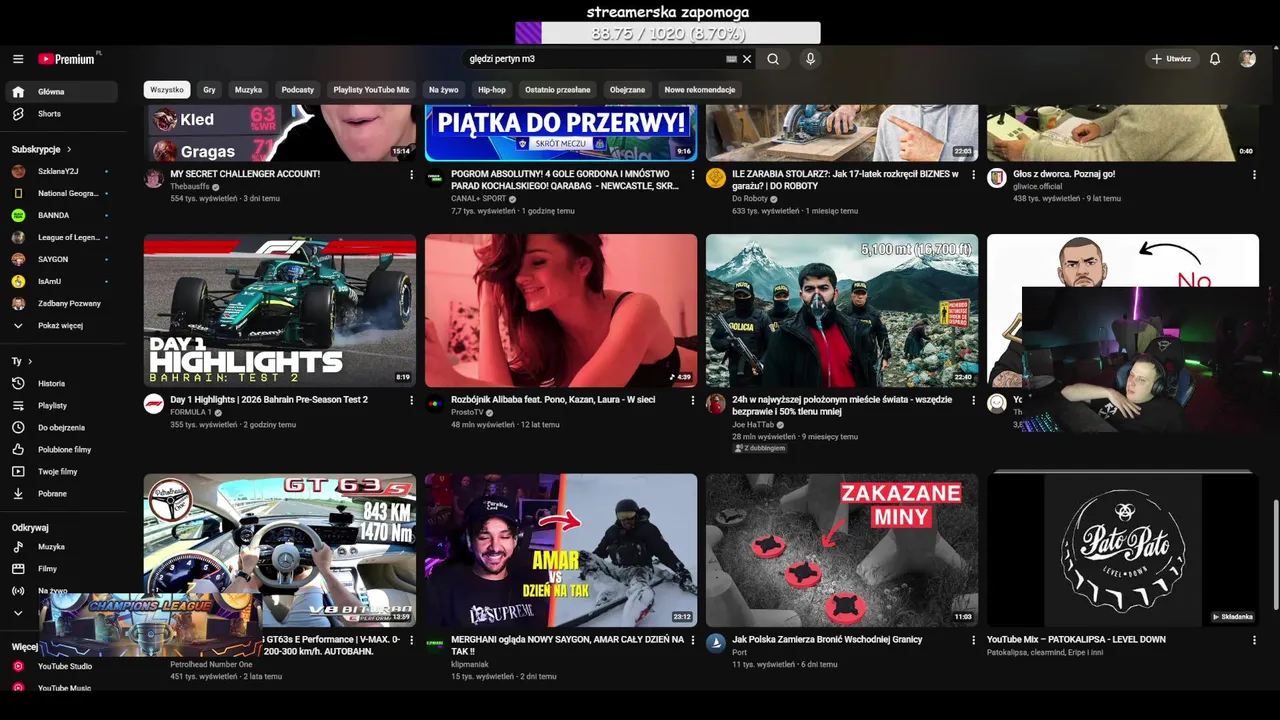
Task: Open Do obejrzenia watch later list
Action: point(64,428)
